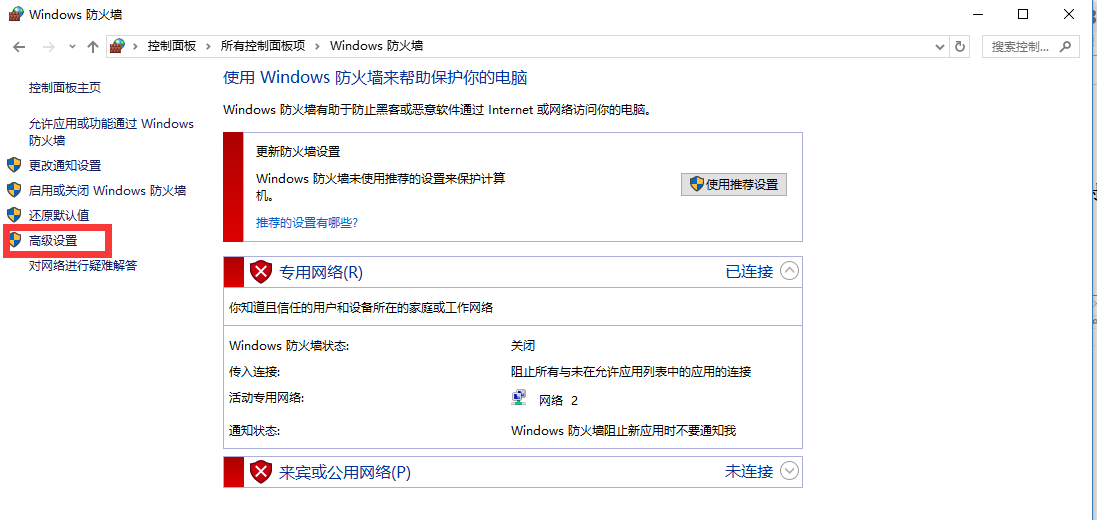Click Windows 防火墙 breadcrumb
Image resolution: width=1097 pixels, height=520 pixels.
pyautogui.click(x=376, y=46)
